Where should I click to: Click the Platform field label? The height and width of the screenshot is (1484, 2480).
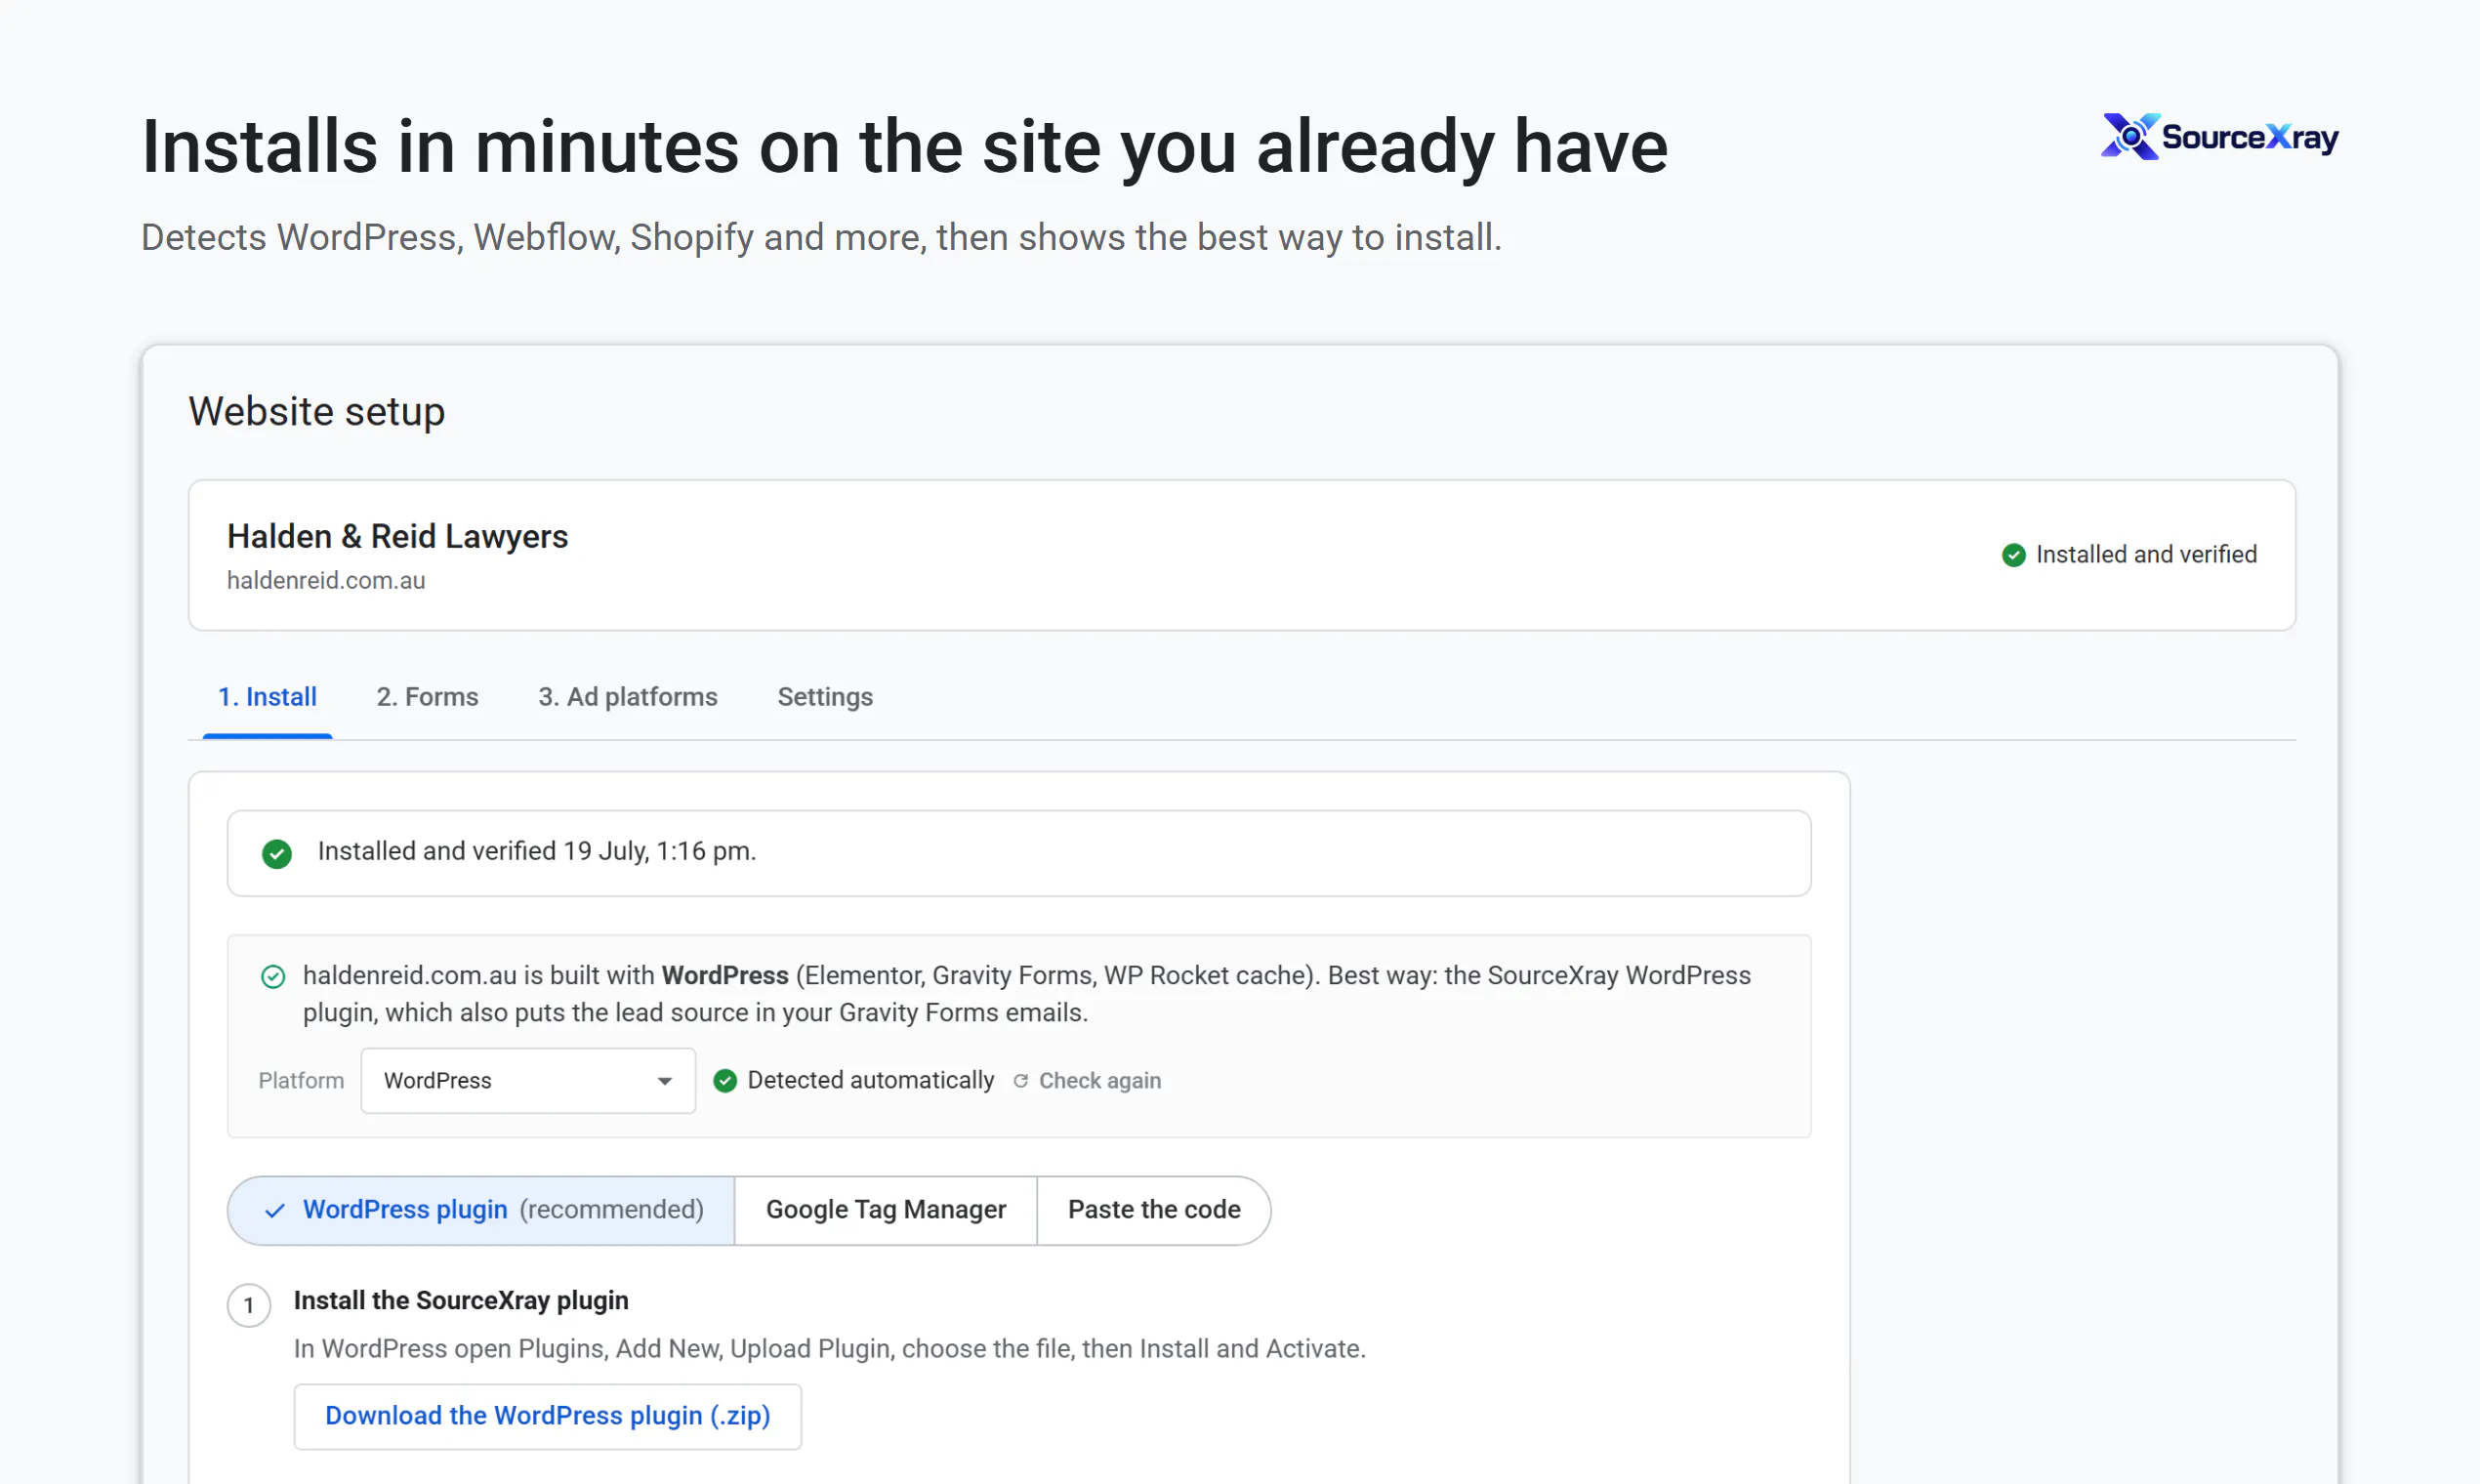(x=301, y=1080)
